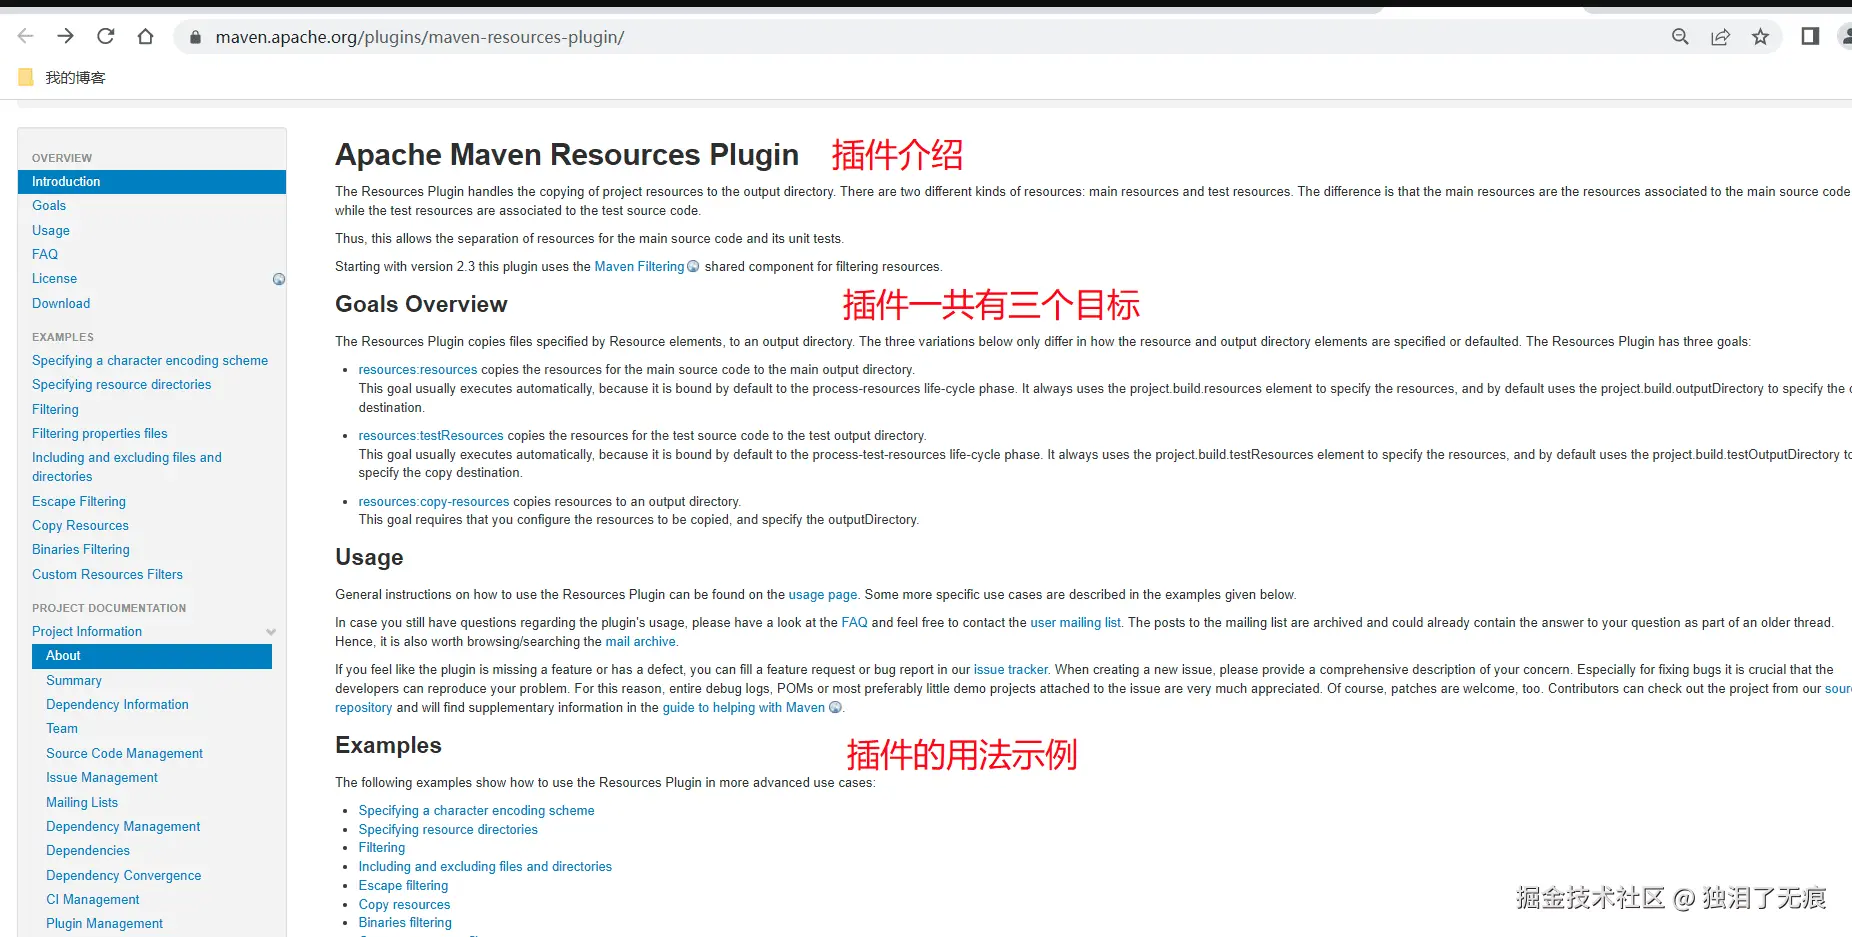
Task: Share this page from address bar
Action: point(1720,37)
